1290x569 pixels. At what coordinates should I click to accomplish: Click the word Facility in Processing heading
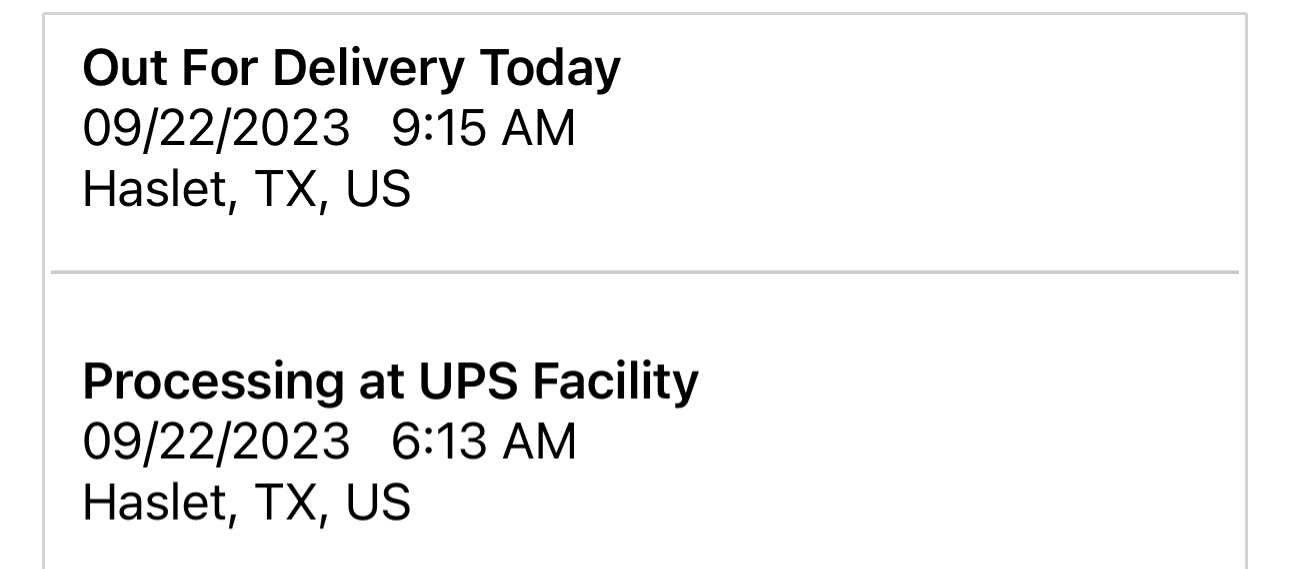pos(617,381)
